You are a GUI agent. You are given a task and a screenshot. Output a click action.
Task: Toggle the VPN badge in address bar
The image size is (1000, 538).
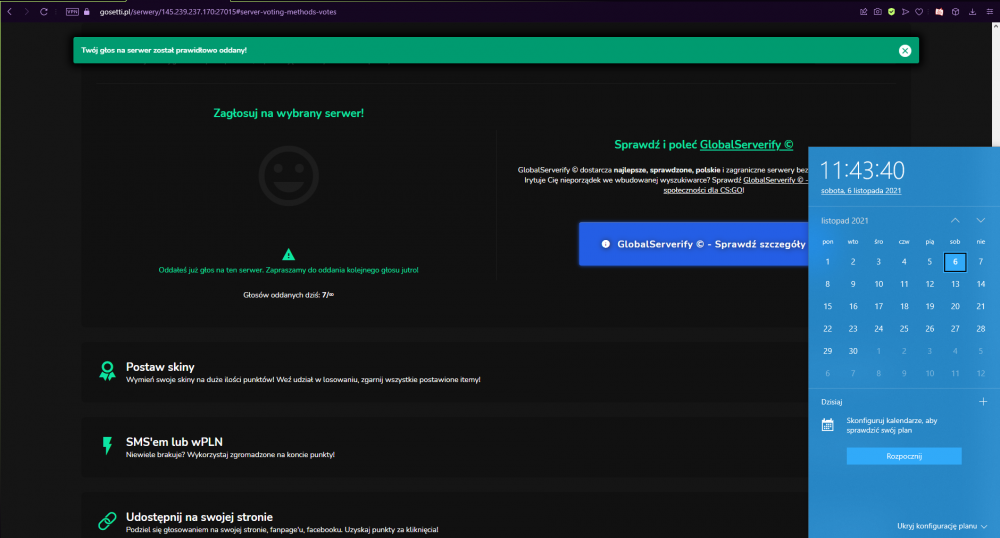[72, 11]
